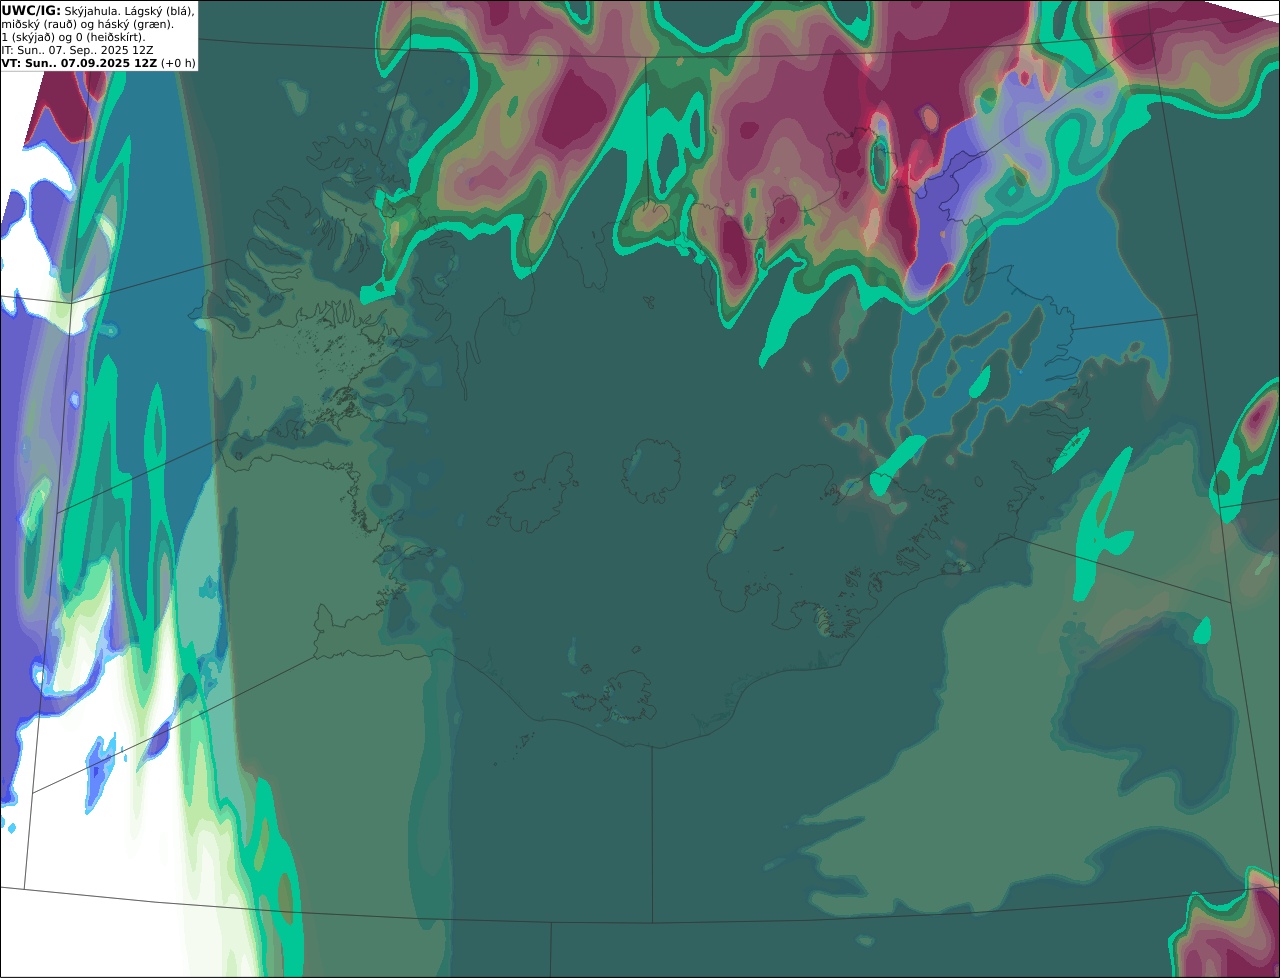
Task: Click the 'IT: Sun.. 07. Sep.. 2025 12Z' line
Action: click(x=77, y=50)
